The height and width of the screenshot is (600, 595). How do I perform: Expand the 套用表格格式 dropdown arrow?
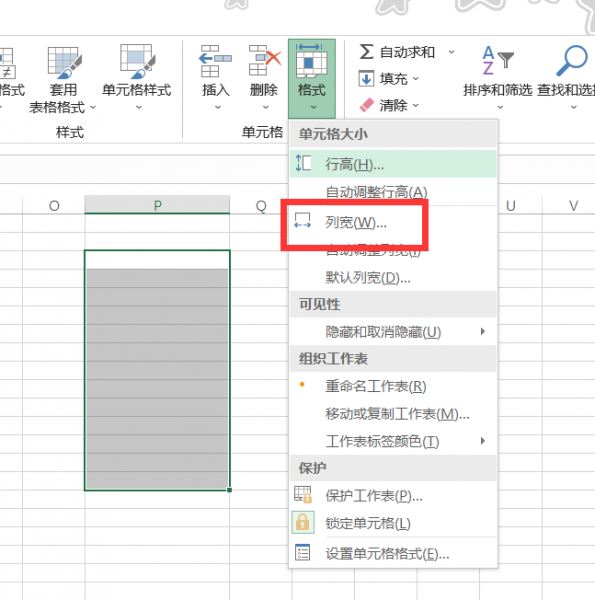pyautogui.click(x=93, y=108)
